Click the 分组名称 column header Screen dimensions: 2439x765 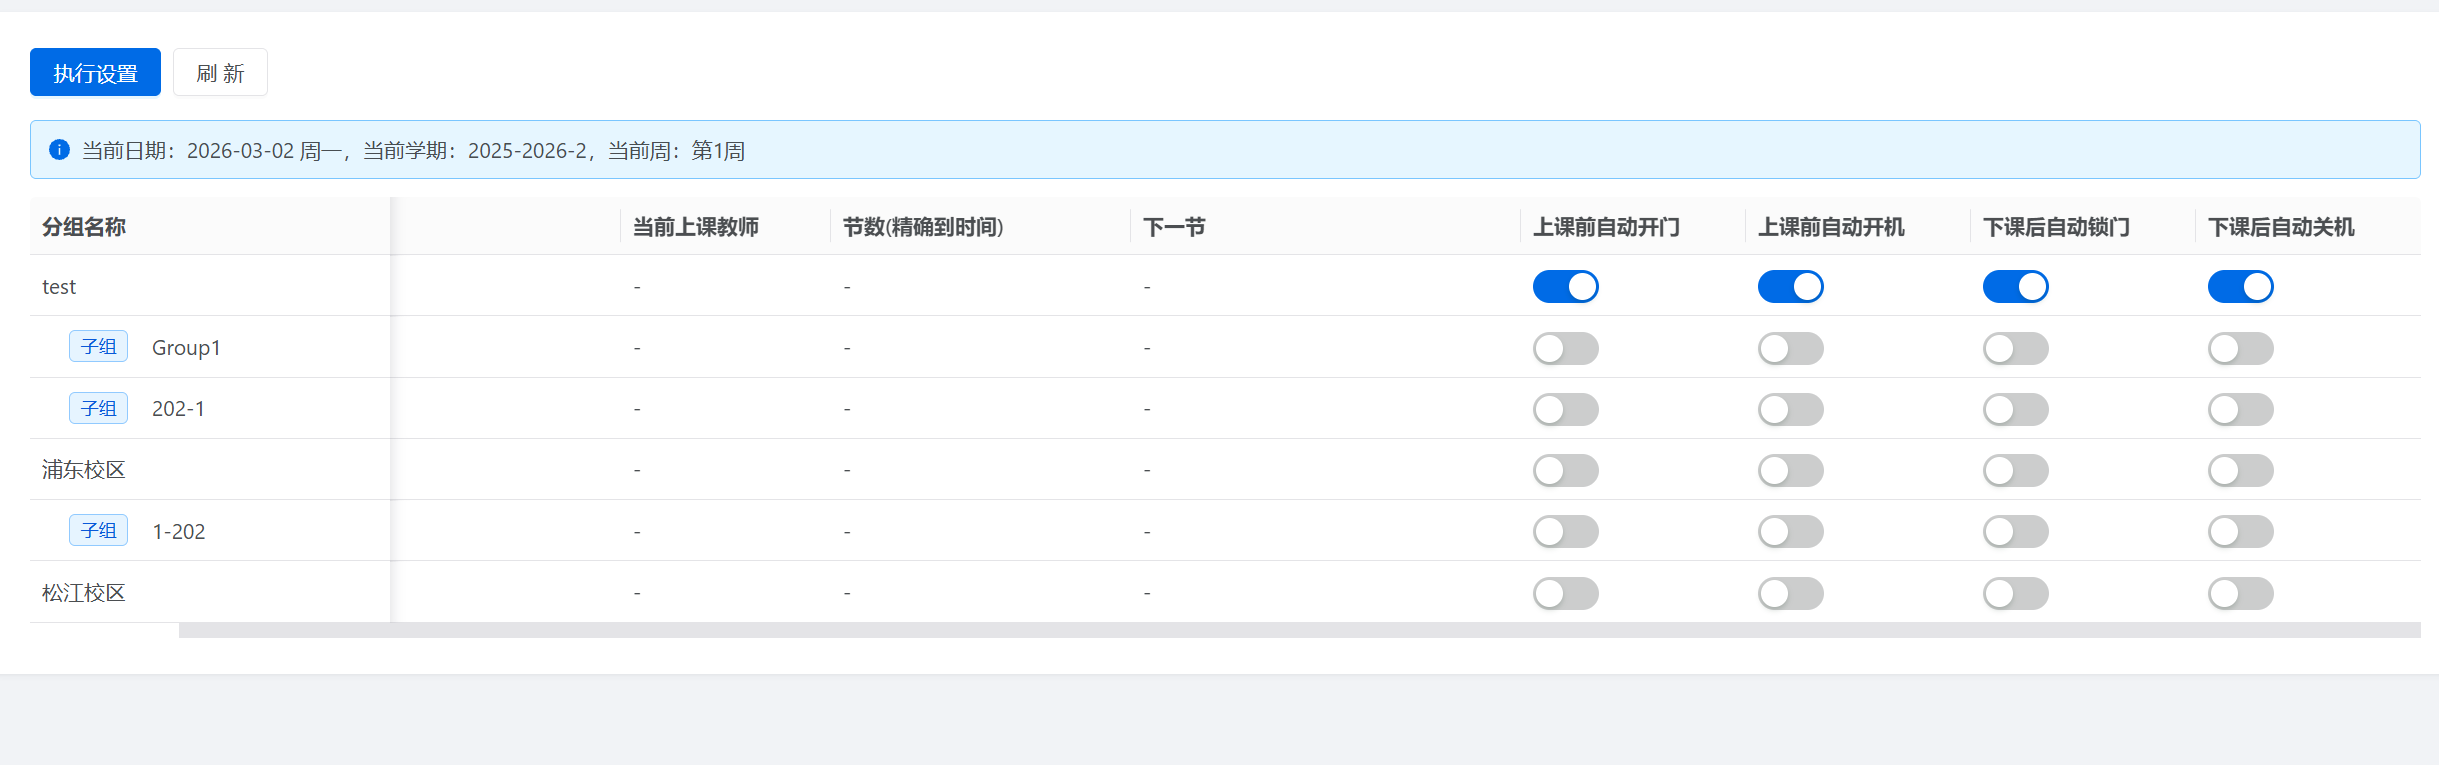[84, 227]
